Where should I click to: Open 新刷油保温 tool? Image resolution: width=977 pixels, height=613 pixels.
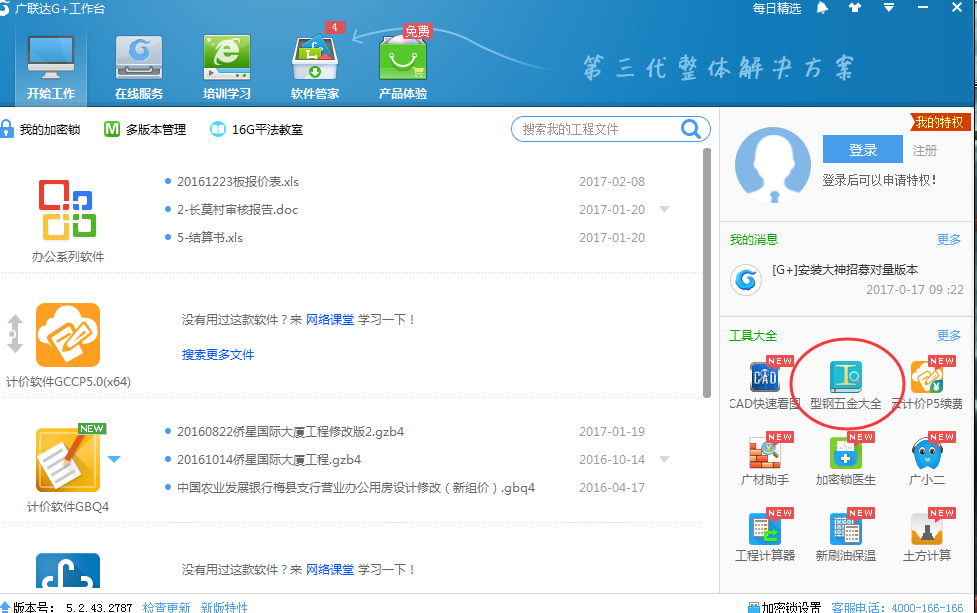[846, 536]
